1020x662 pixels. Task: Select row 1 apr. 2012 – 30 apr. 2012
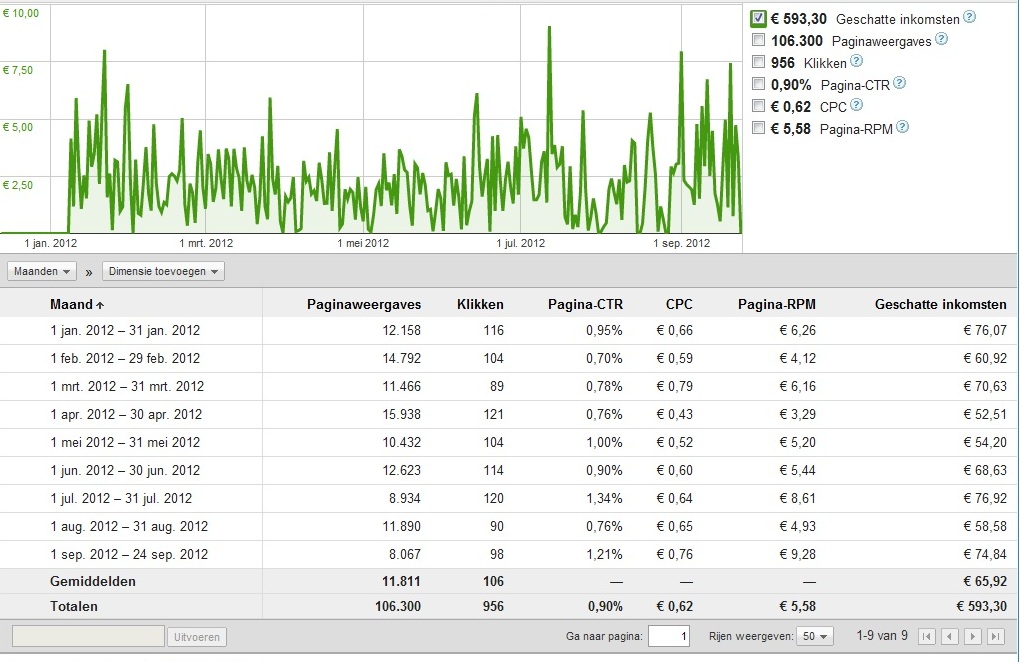509,414
